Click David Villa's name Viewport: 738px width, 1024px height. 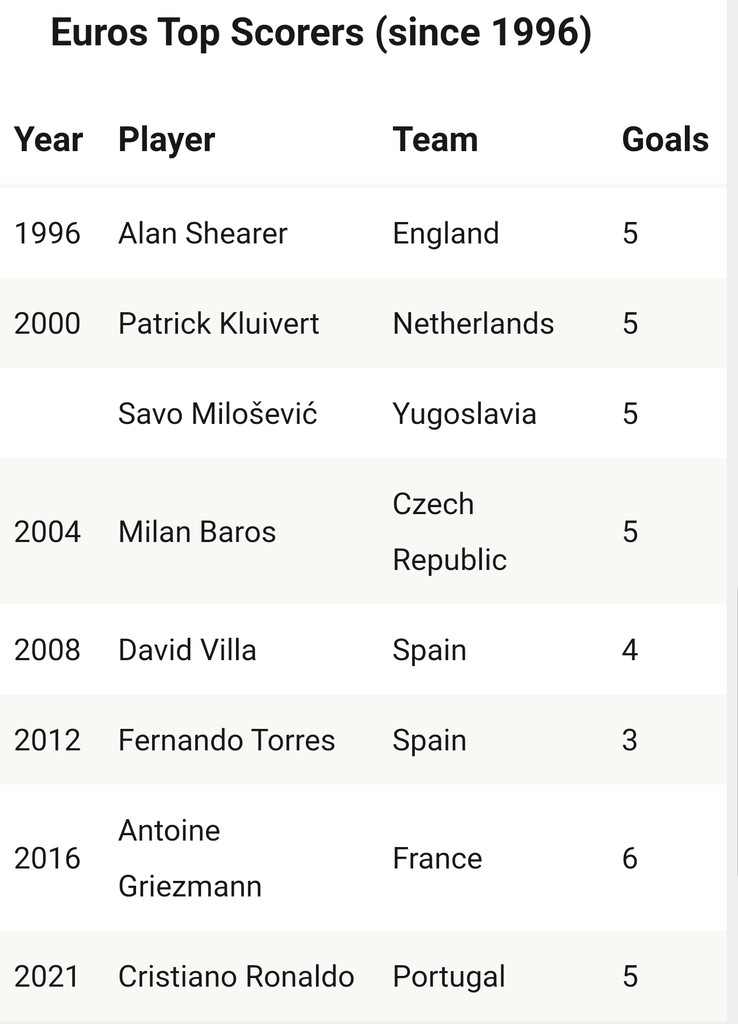[x=187, y=650]
